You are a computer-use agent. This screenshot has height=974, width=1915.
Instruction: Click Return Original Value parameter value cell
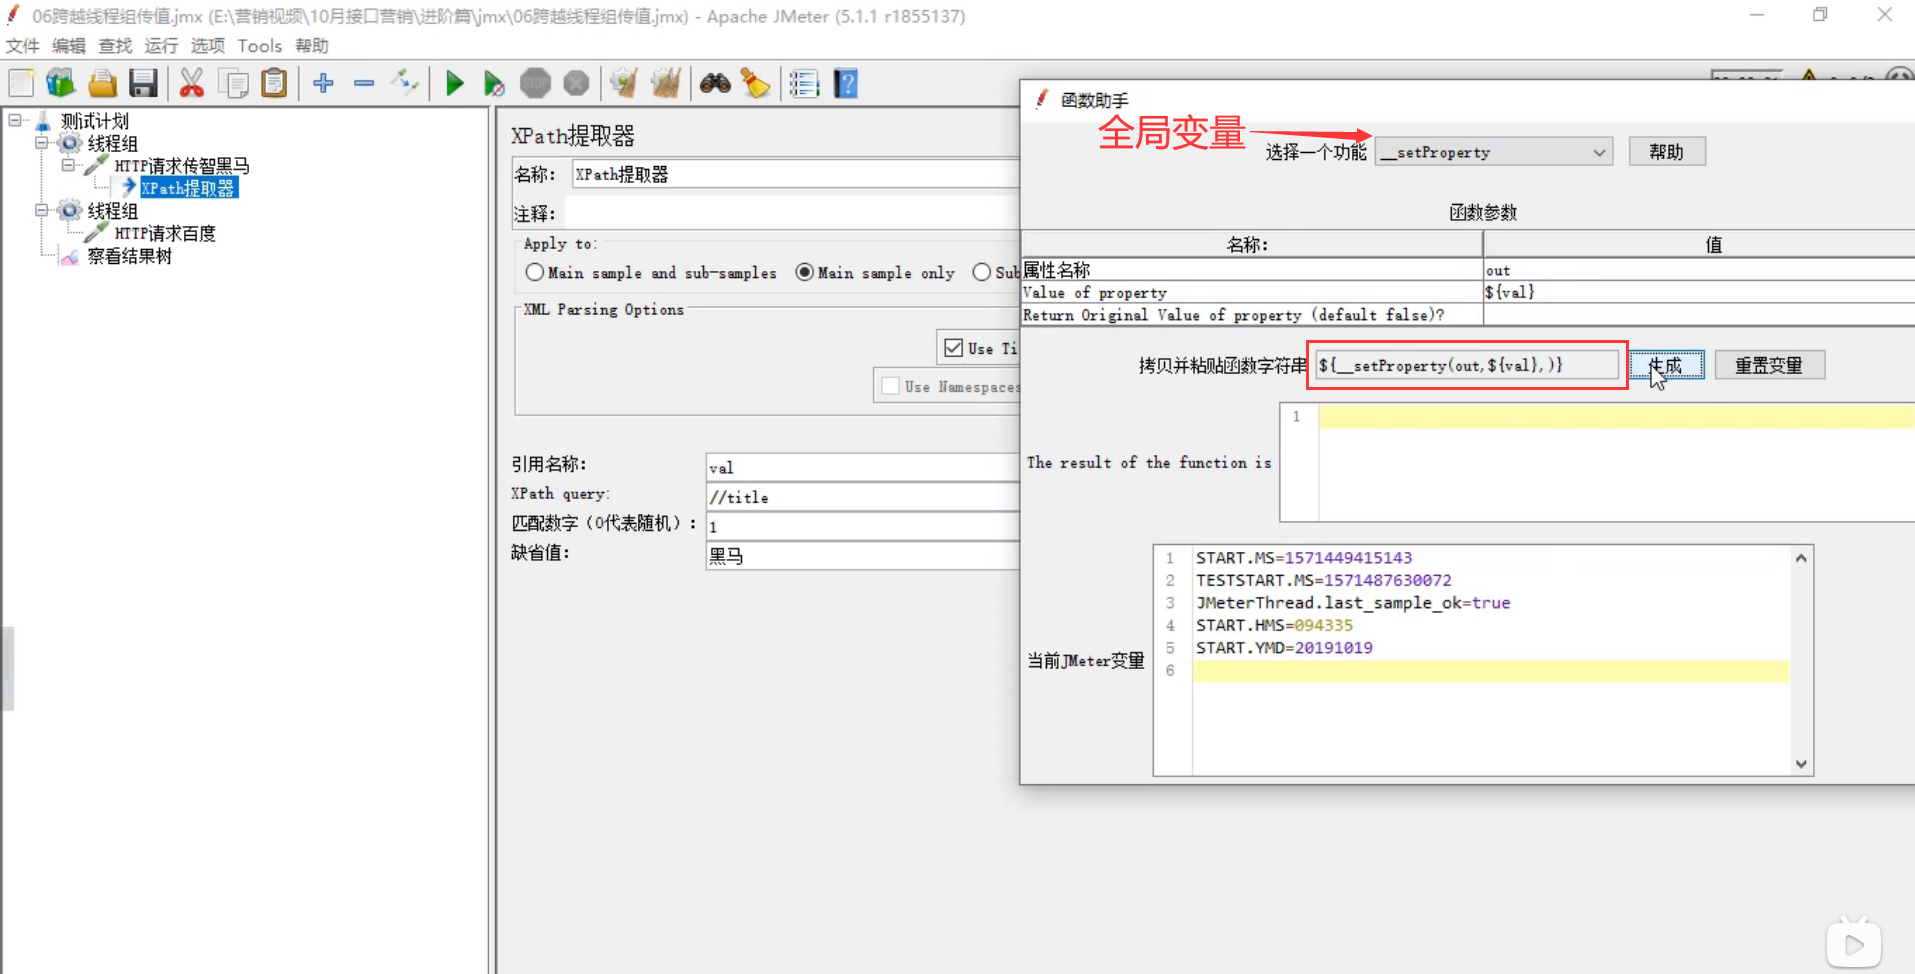tap(1699, 315)
